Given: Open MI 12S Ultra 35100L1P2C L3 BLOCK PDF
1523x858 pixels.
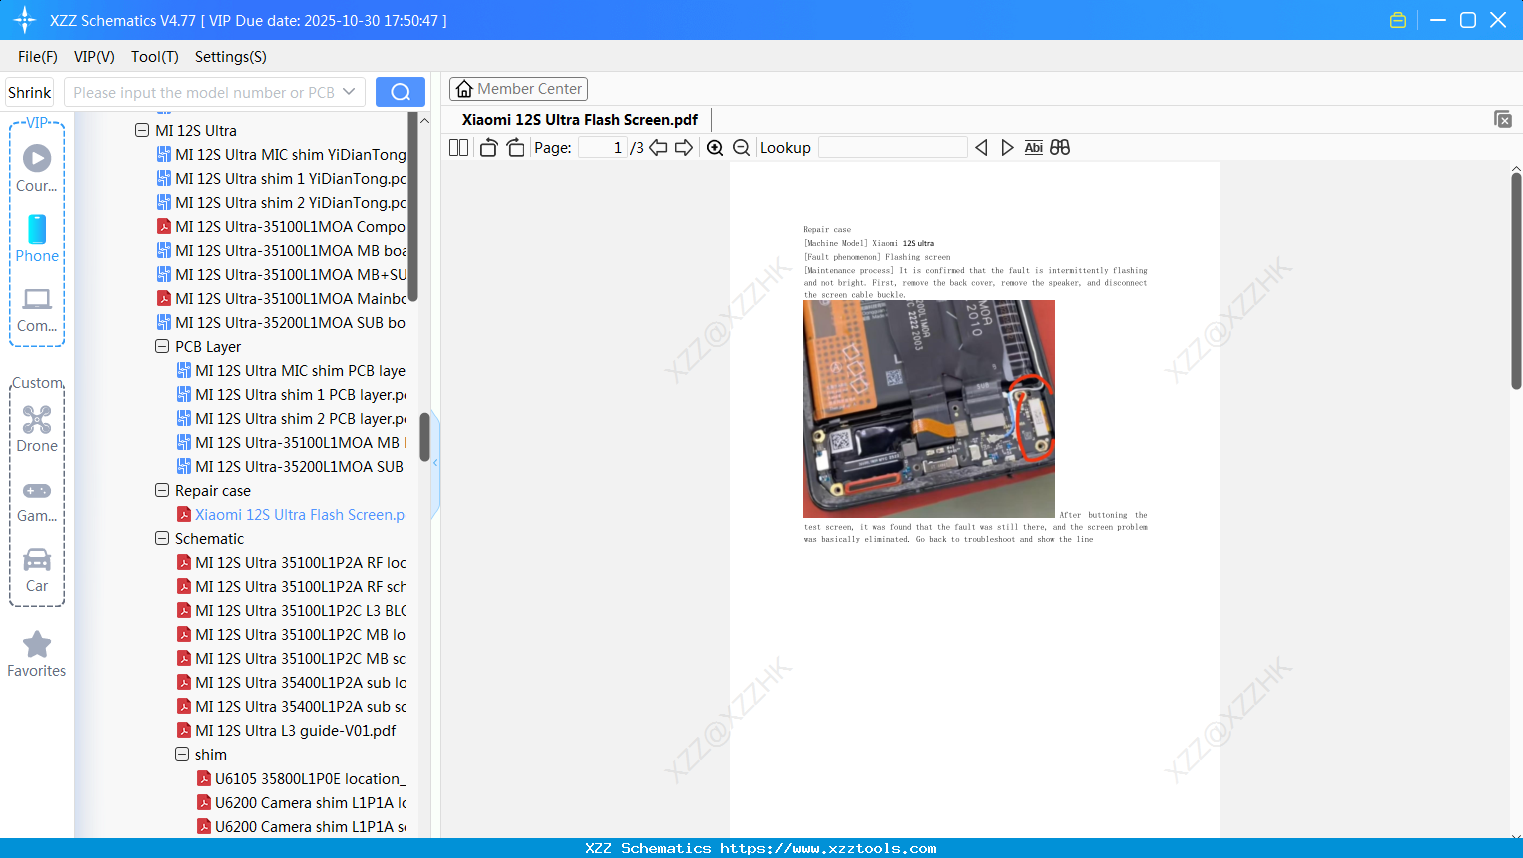Looking at the screenshot, I should click(x=300, y=610).
